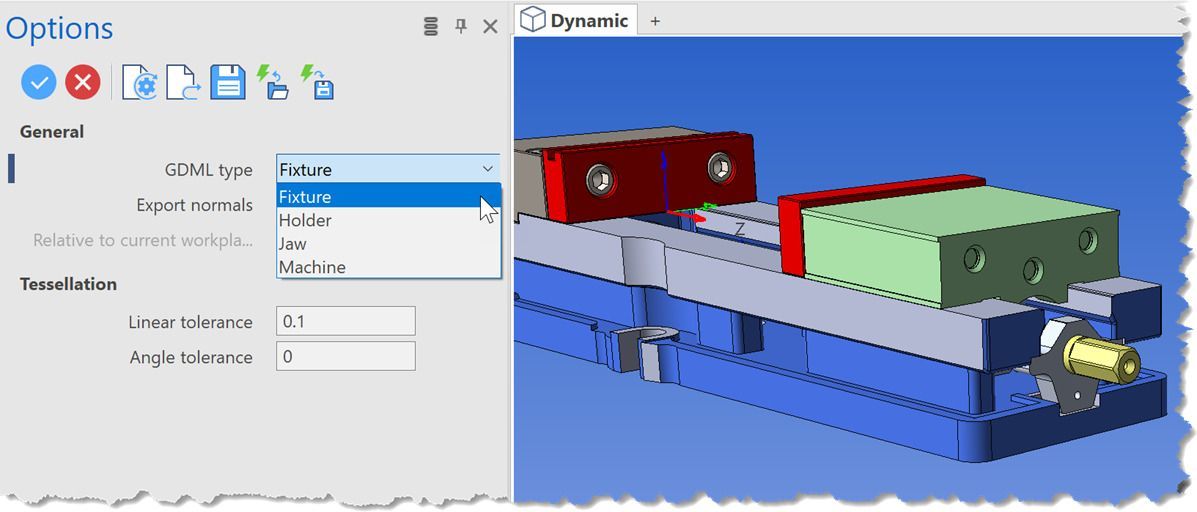Click the Angle tolerance label
This screenshot has height=512, width=1197.
point(191,357)
